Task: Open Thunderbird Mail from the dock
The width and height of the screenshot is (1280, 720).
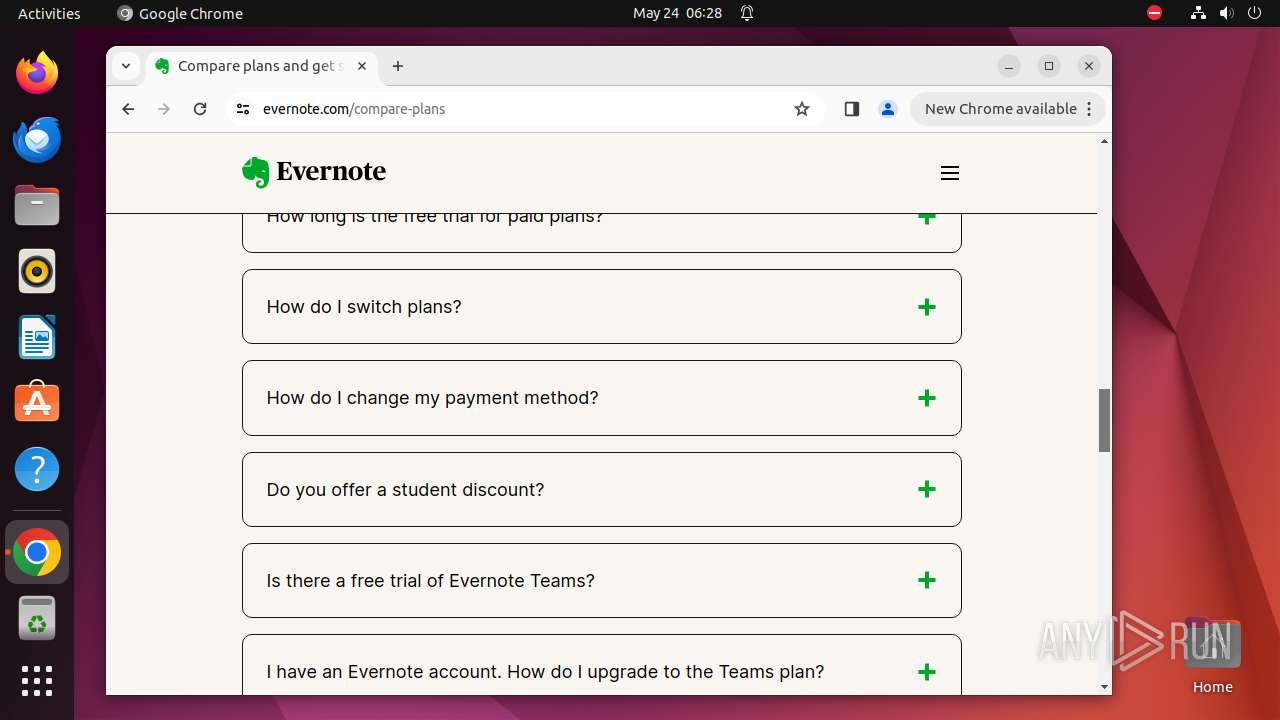Action: [37, 139]
